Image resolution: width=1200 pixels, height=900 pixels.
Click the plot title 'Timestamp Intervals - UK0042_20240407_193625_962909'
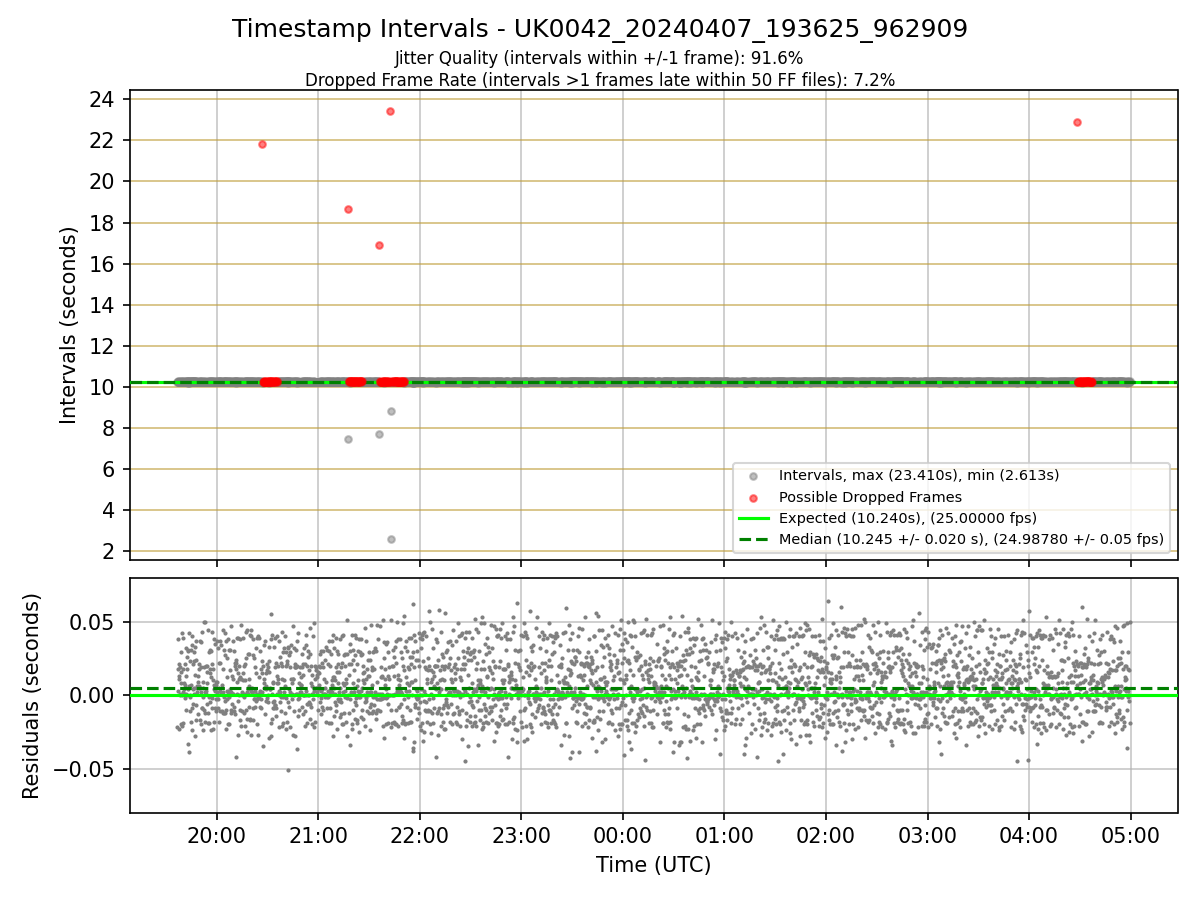point(600,29)
